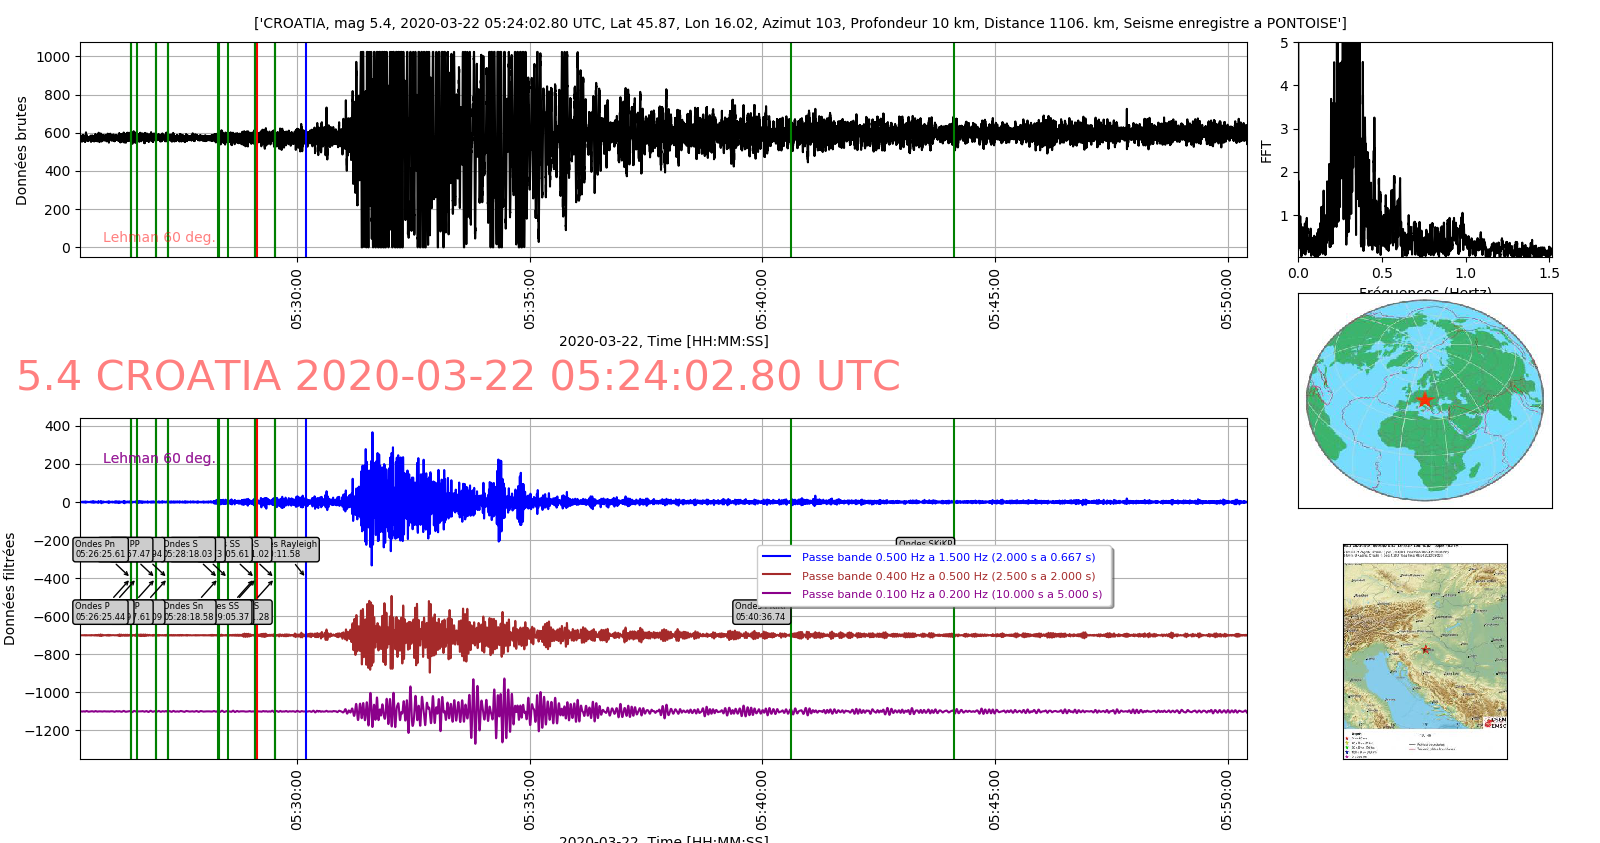Click legend entry 'Passe bande 0.500 Hz a 1.500 Hz'

tap(948, 557)
